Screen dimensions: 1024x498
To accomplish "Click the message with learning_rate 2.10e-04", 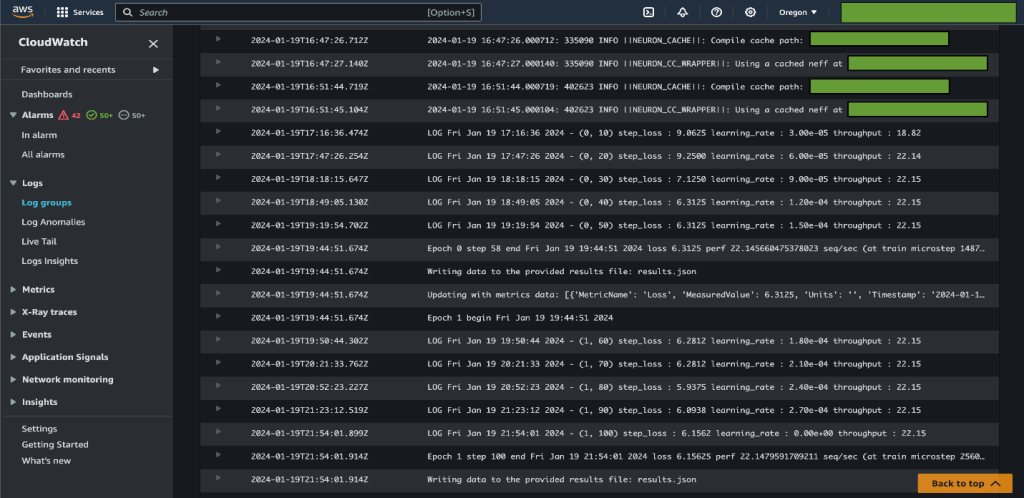I will 674,364.
